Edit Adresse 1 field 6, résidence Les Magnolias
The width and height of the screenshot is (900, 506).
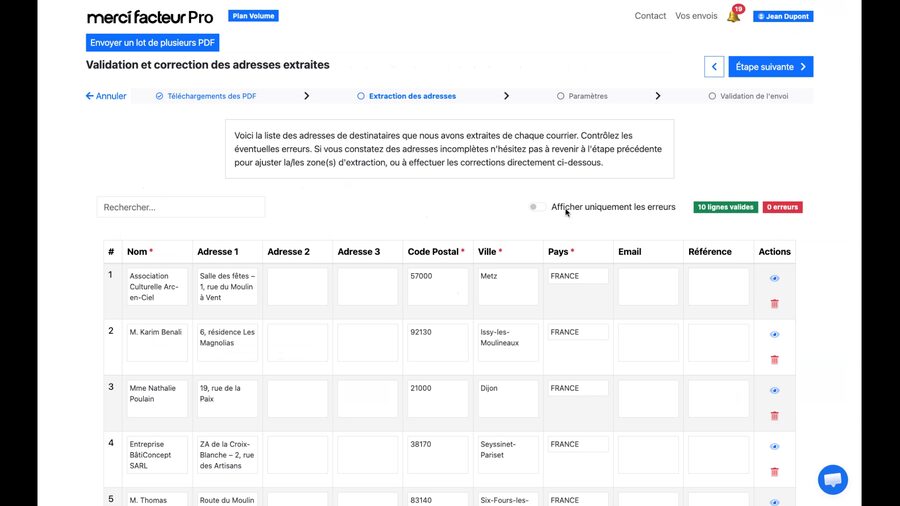pos(227,342)
